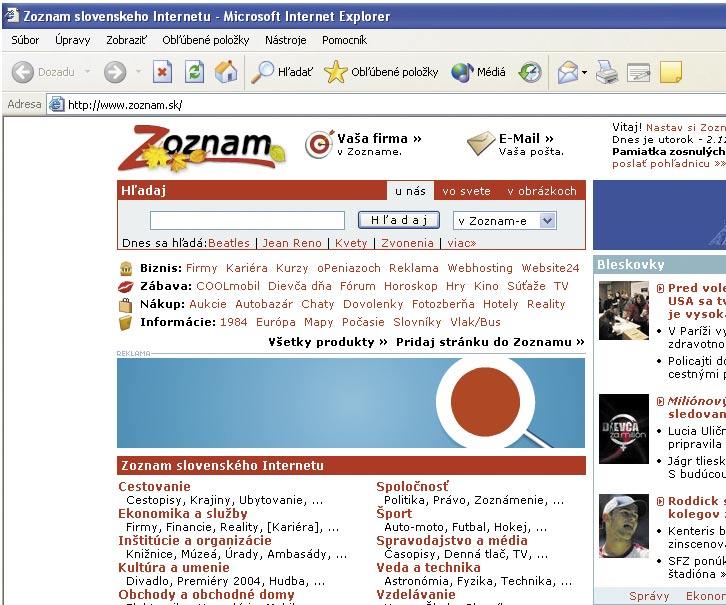Click the Hľadaj search button
Screen dimensions: 726x605
point(399,220)
